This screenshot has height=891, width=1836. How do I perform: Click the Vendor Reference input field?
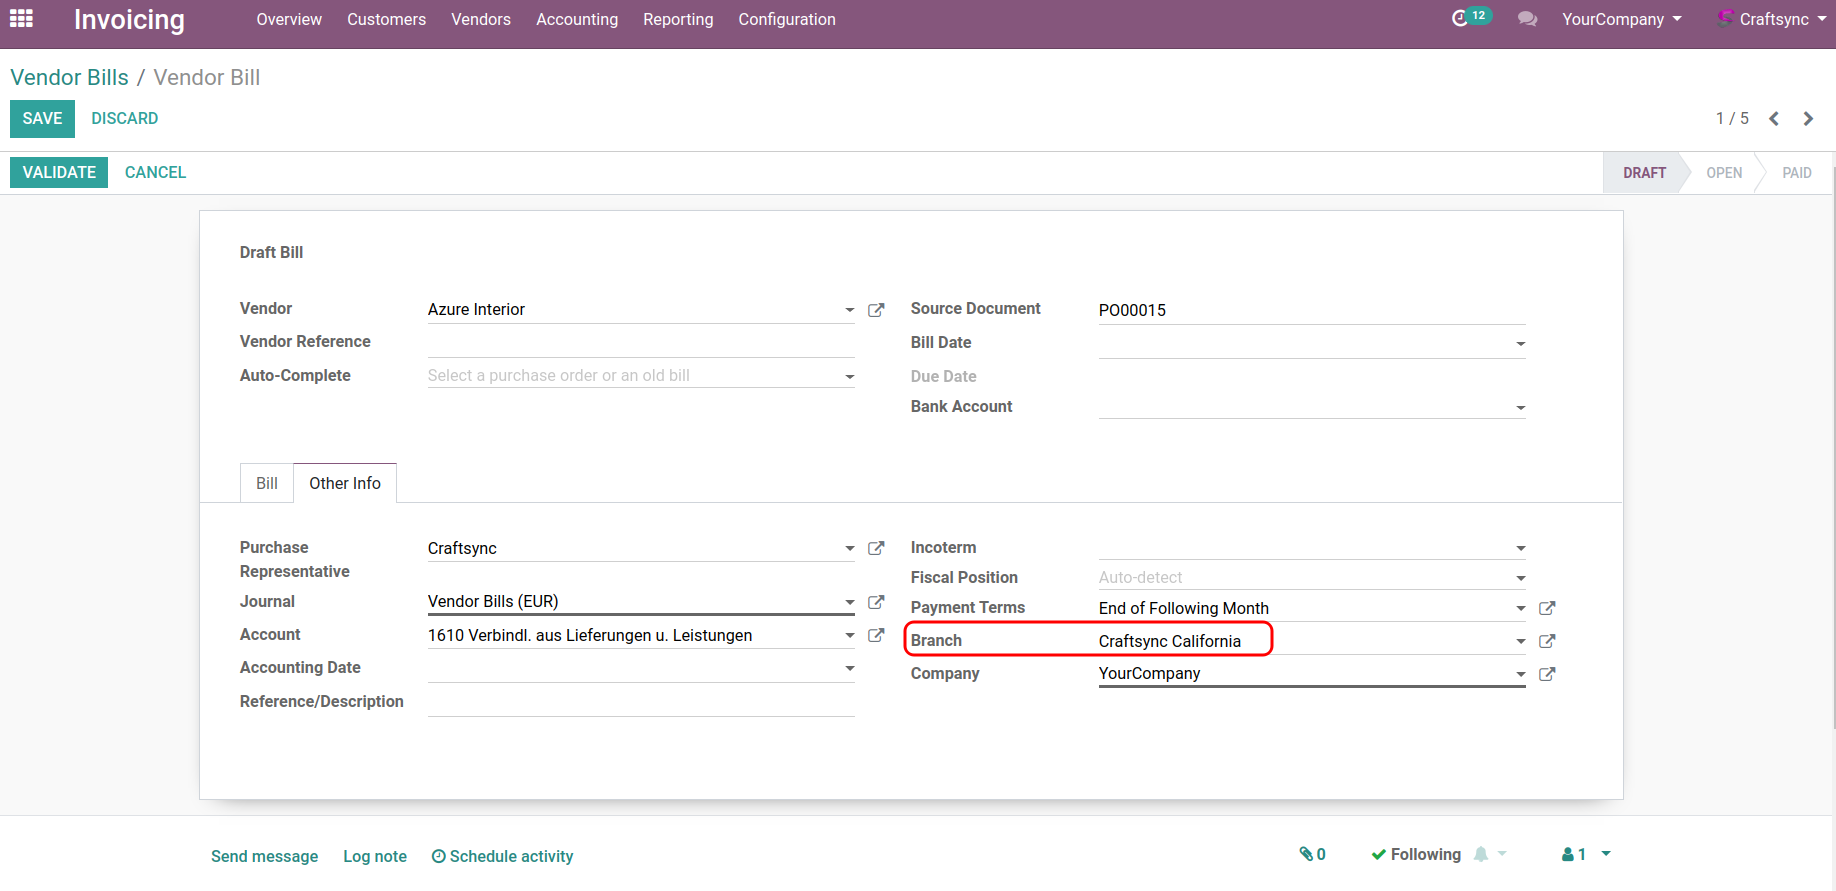(x=640, y=342)
